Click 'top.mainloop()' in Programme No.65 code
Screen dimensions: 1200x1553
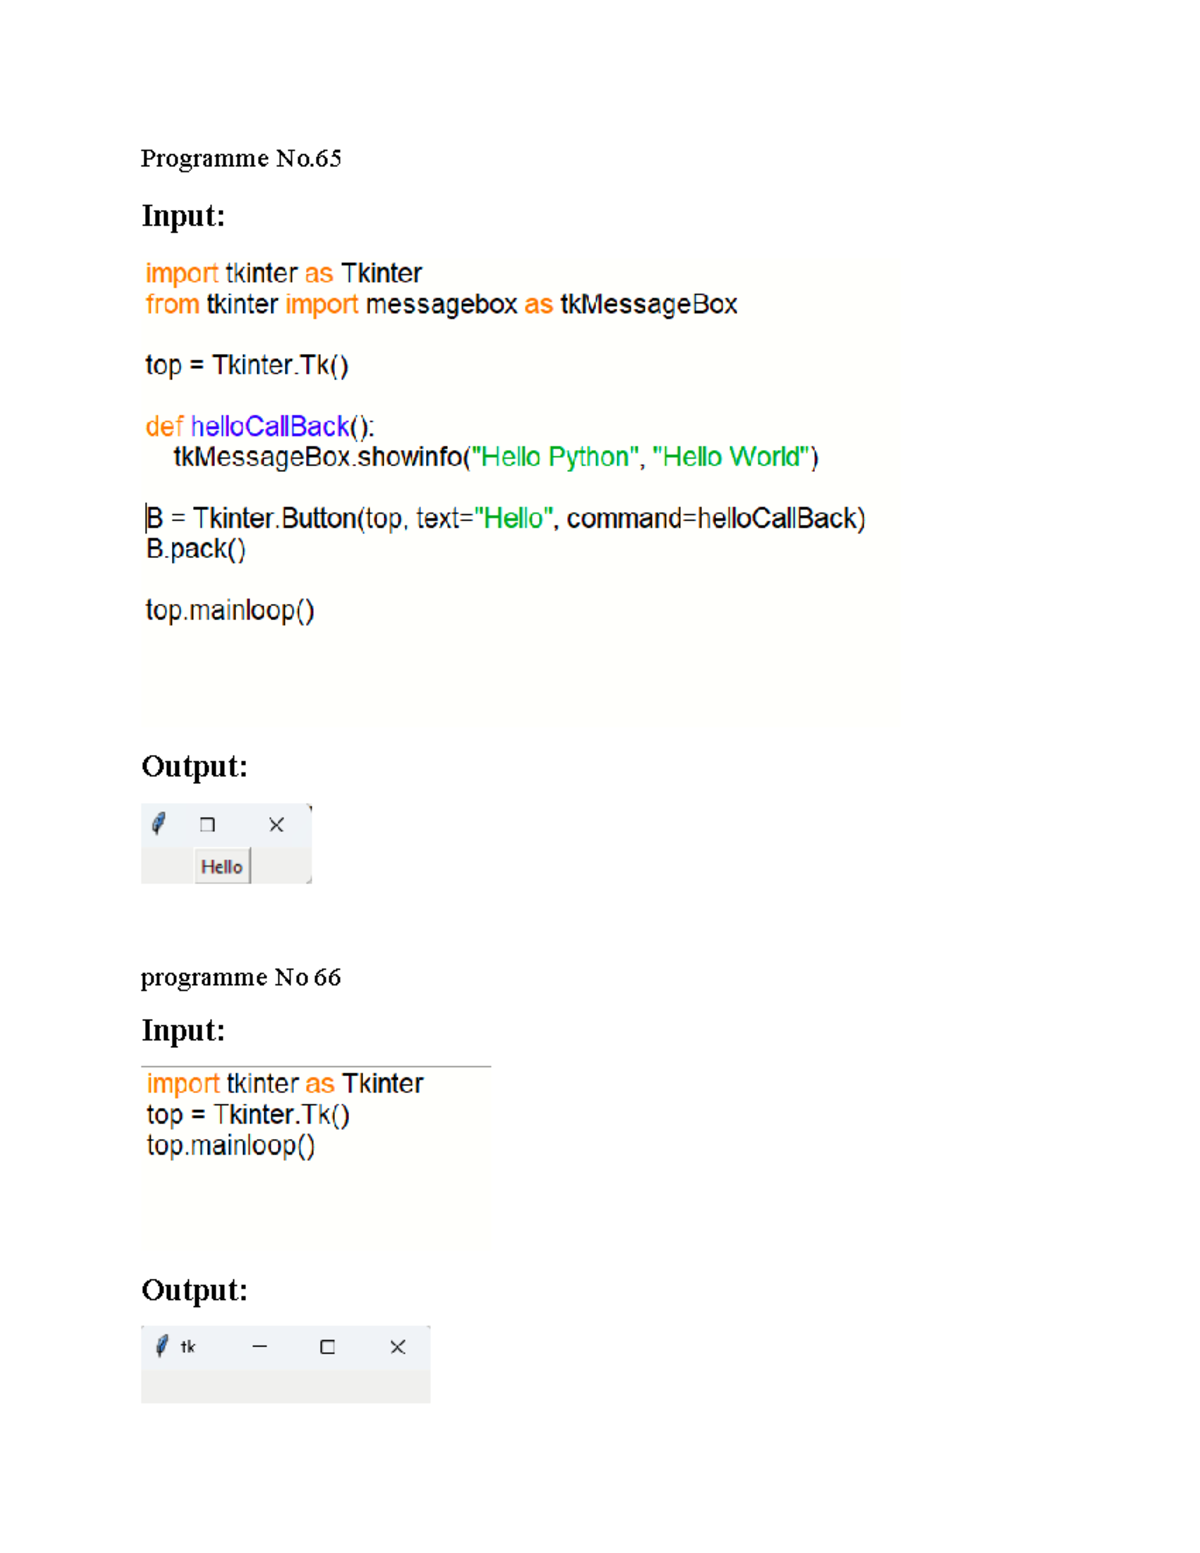(230, 610)
